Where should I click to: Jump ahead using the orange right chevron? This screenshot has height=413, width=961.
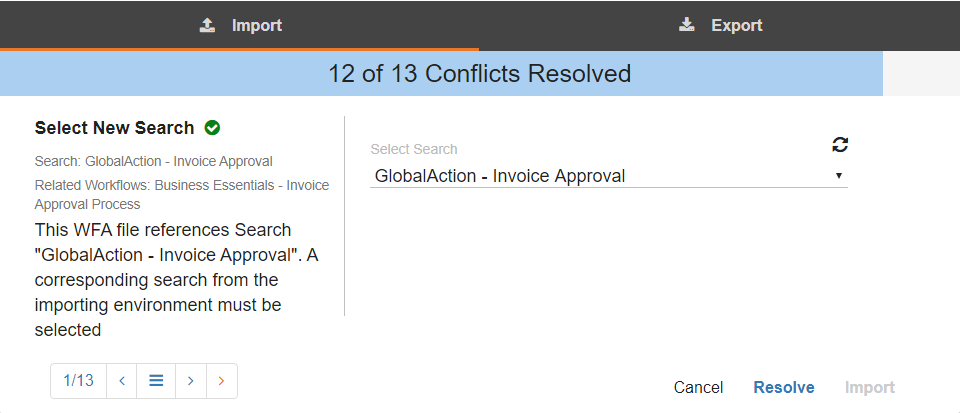pyautogui.click(x=221, y=381)
